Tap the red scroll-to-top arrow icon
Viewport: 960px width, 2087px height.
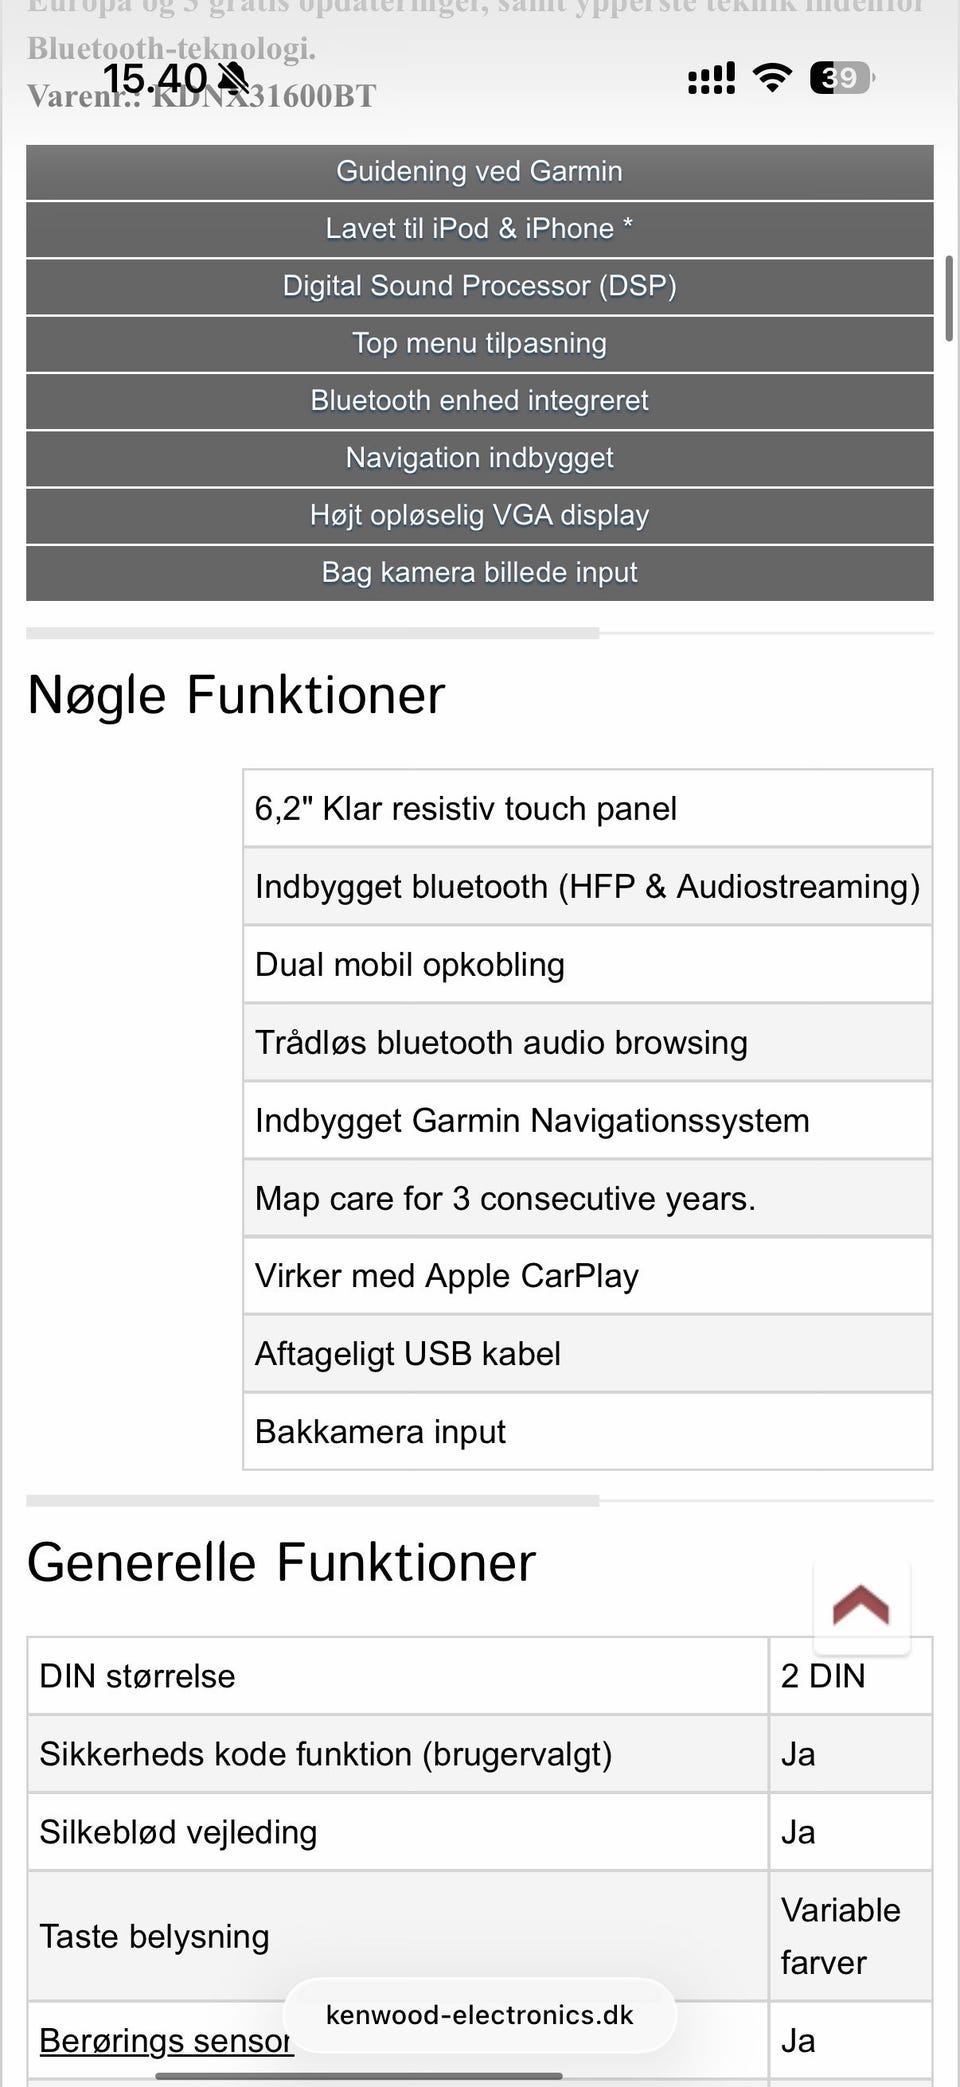pos(861,1605)
